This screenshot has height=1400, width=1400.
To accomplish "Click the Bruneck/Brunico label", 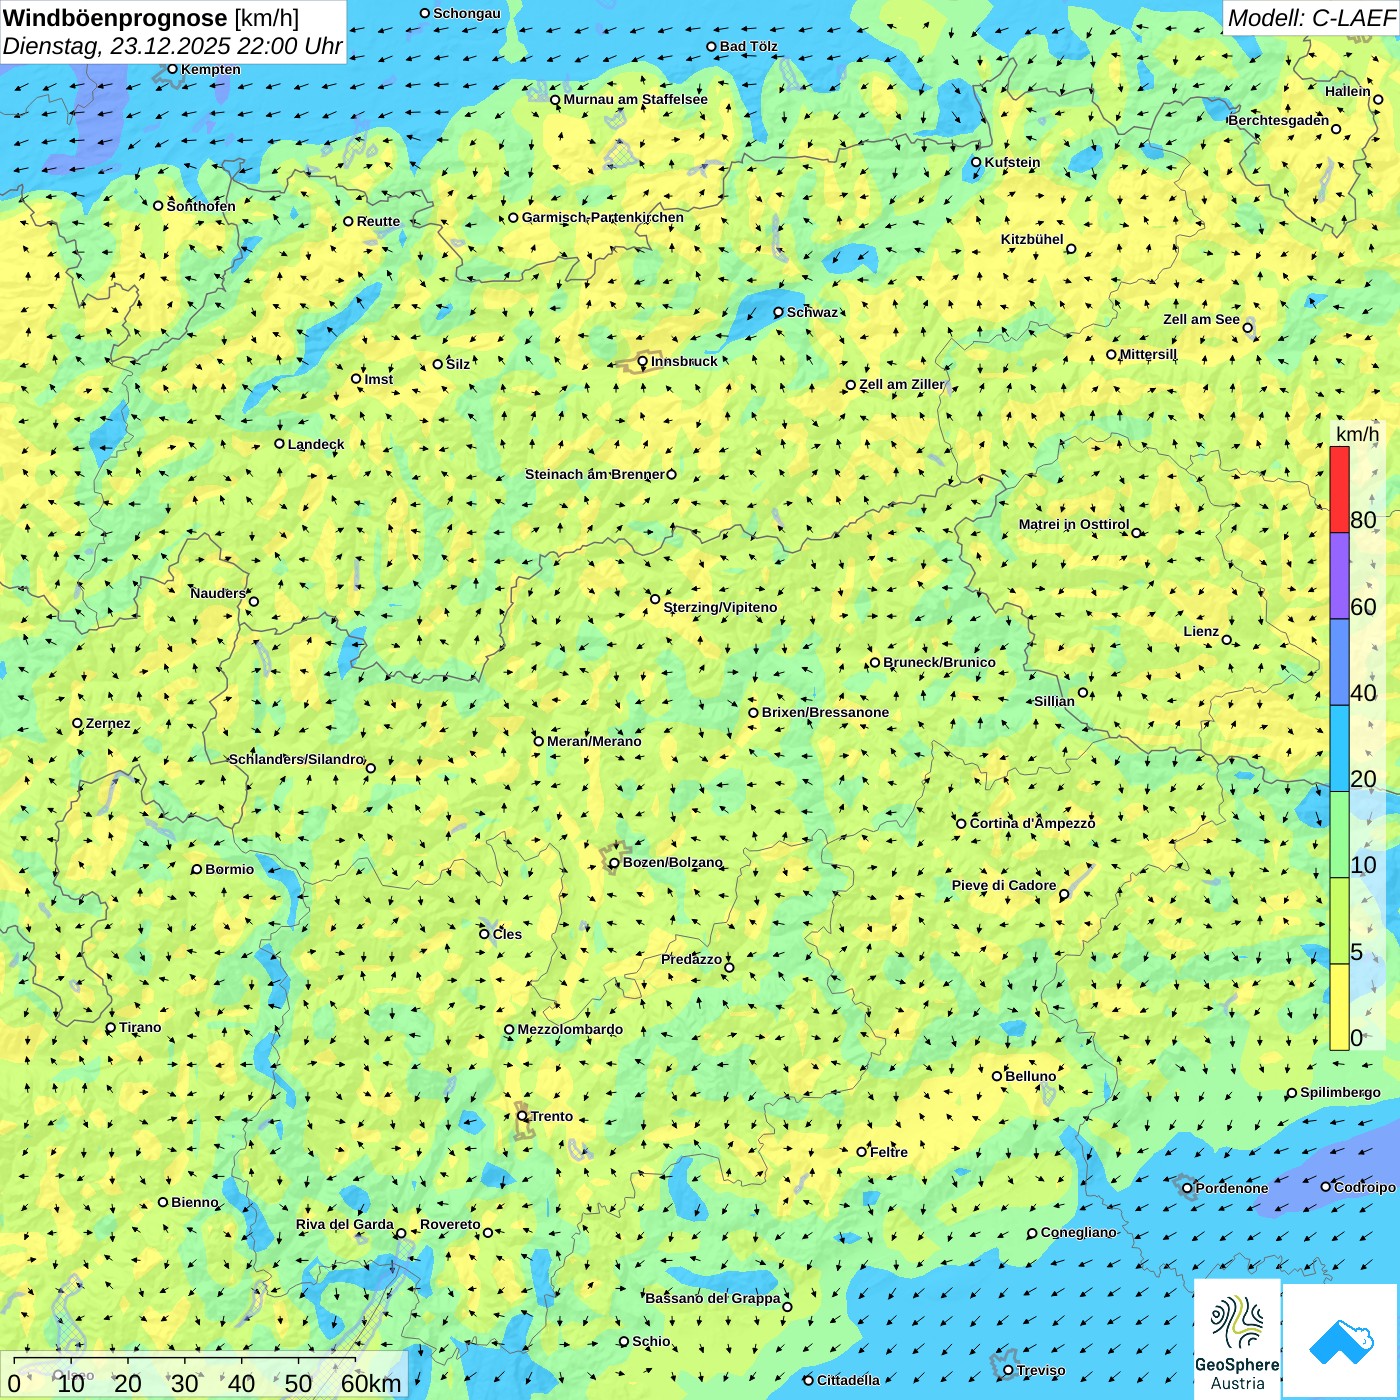I will click(x=939, y=662).
